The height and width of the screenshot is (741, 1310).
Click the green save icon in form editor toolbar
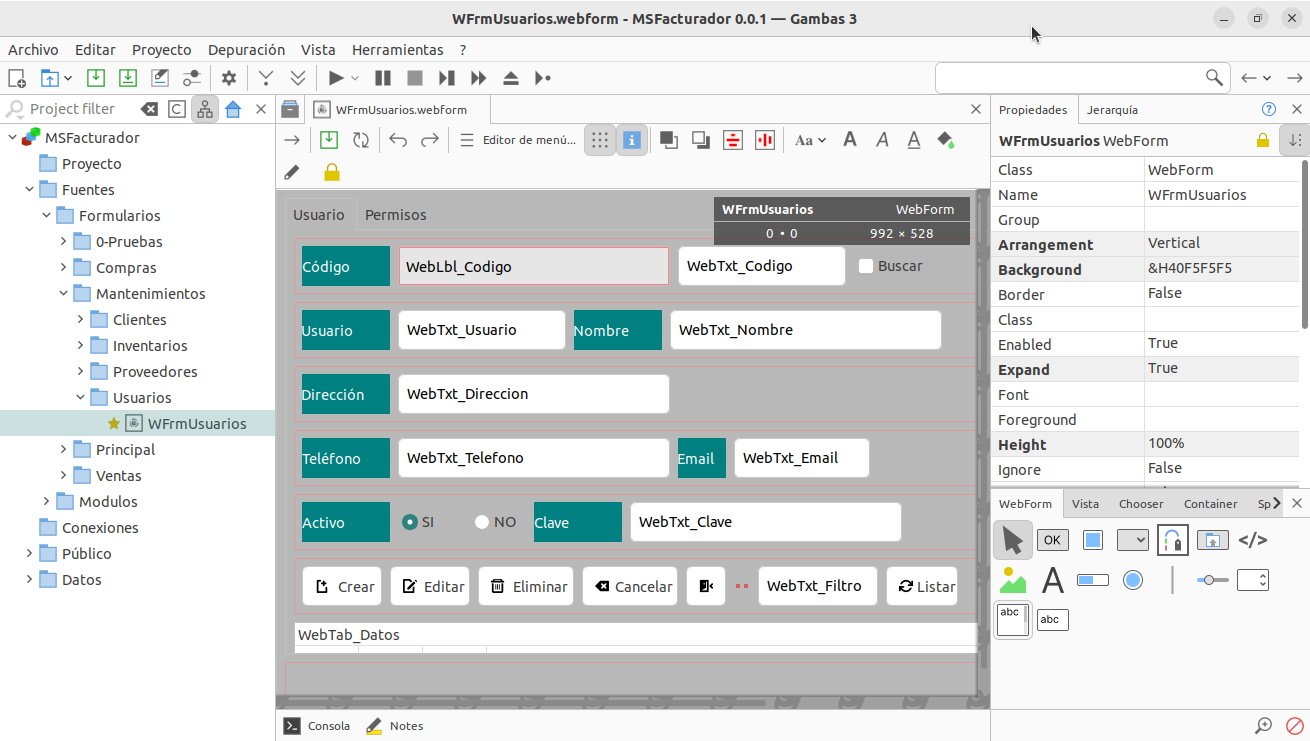[x=329, y=140]
